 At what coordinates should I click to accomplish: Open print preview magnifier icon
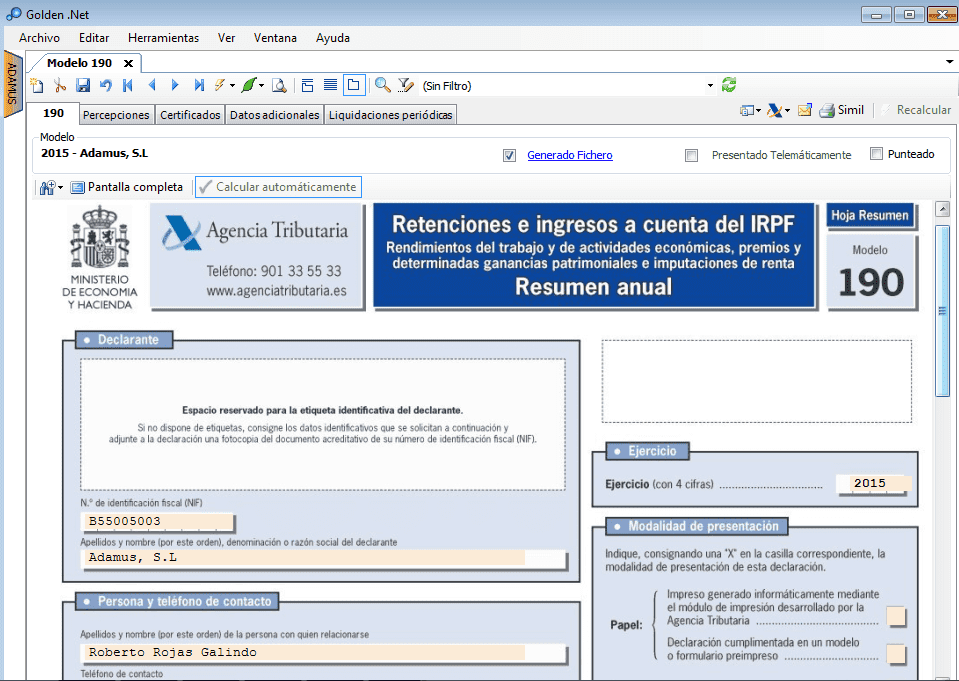[x=279, y=86]
